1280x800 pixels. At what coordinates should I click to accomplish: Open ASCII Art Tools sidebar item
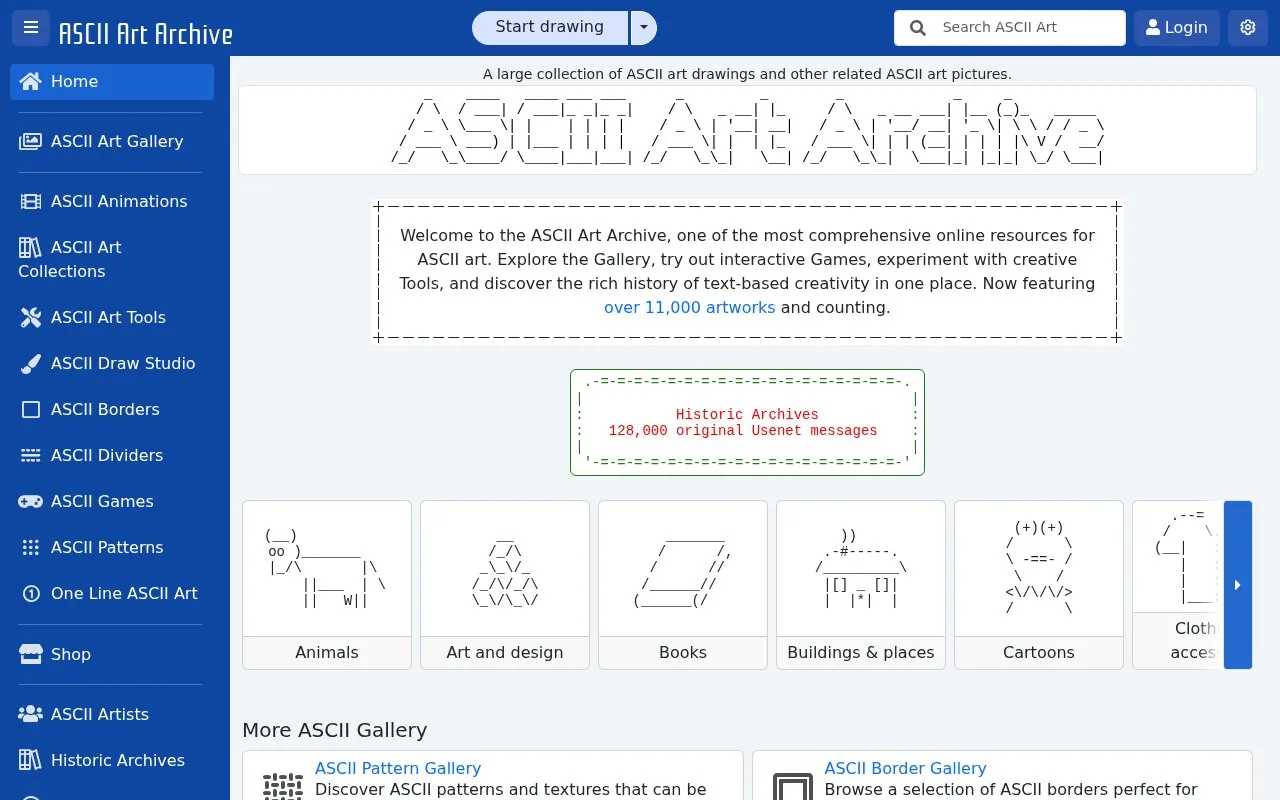(112, 318)
